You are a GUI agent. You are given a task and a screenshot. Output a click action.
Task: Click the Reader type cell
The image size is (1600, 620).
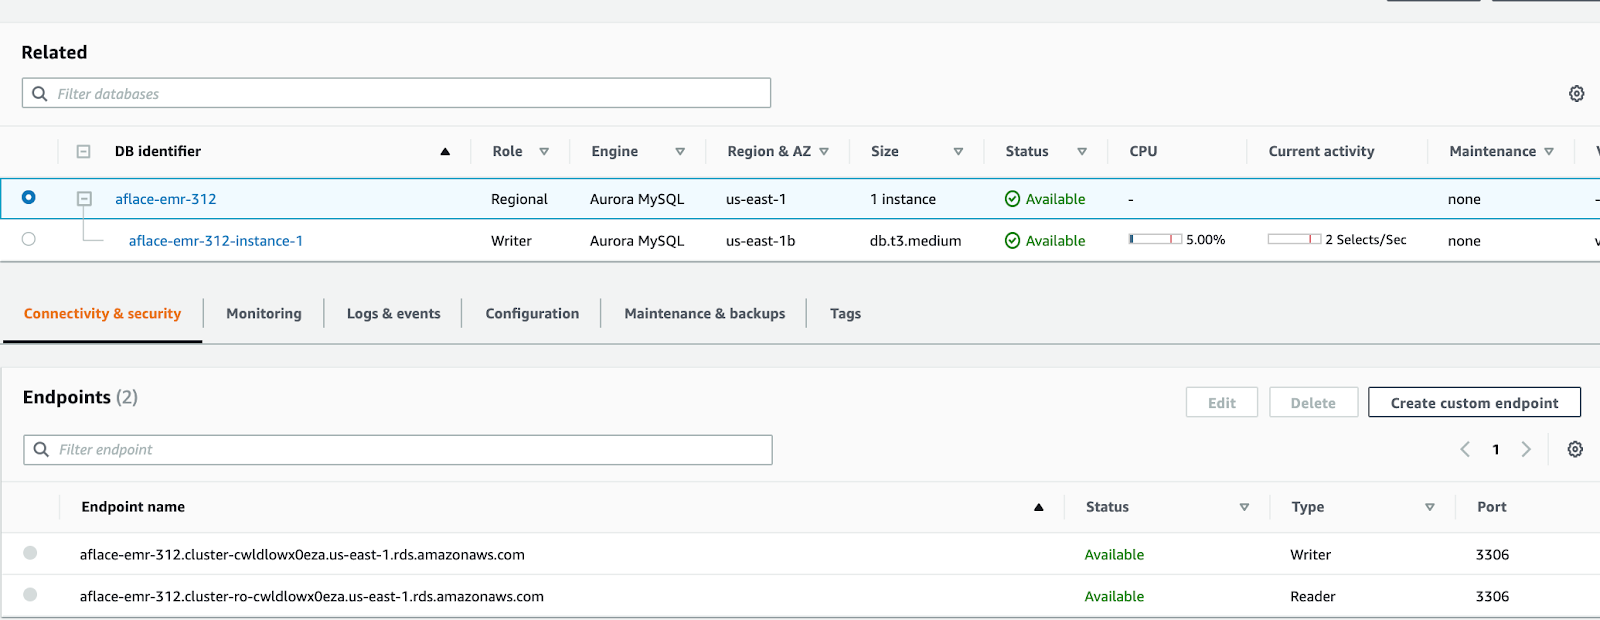[1312, 597]
